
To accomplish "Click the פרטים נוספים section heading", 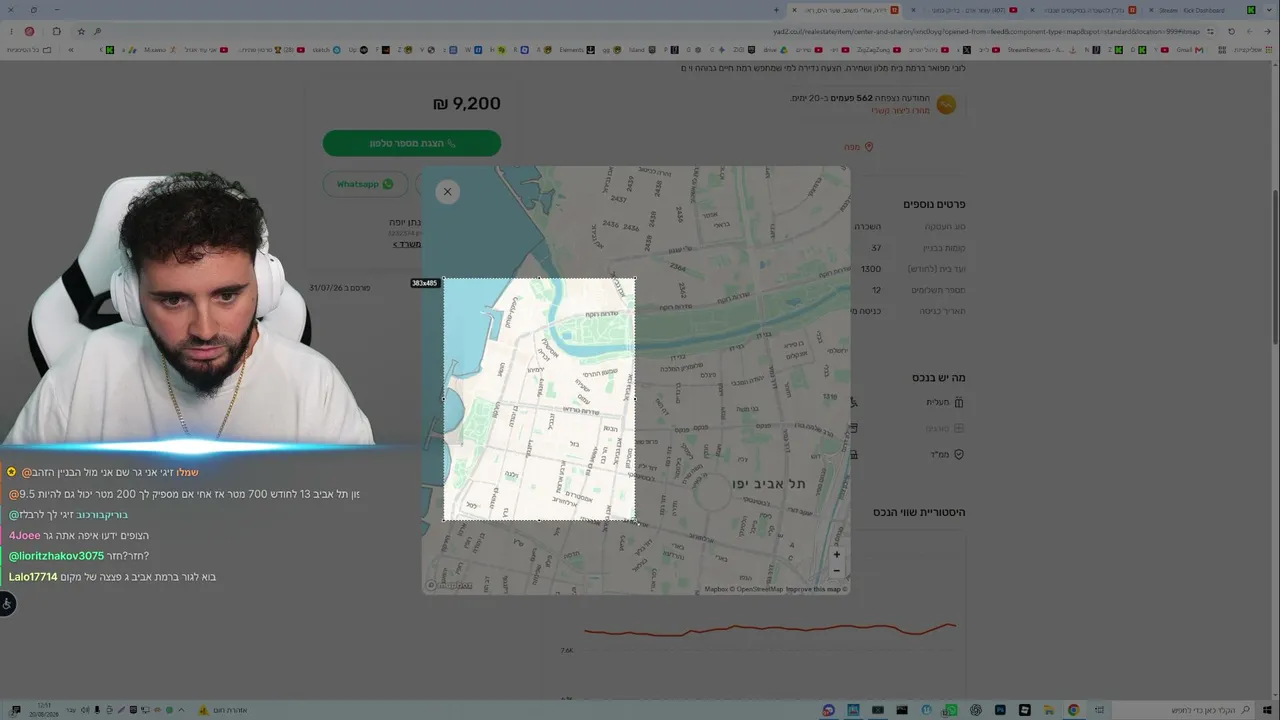I will [x=934, y=204].
